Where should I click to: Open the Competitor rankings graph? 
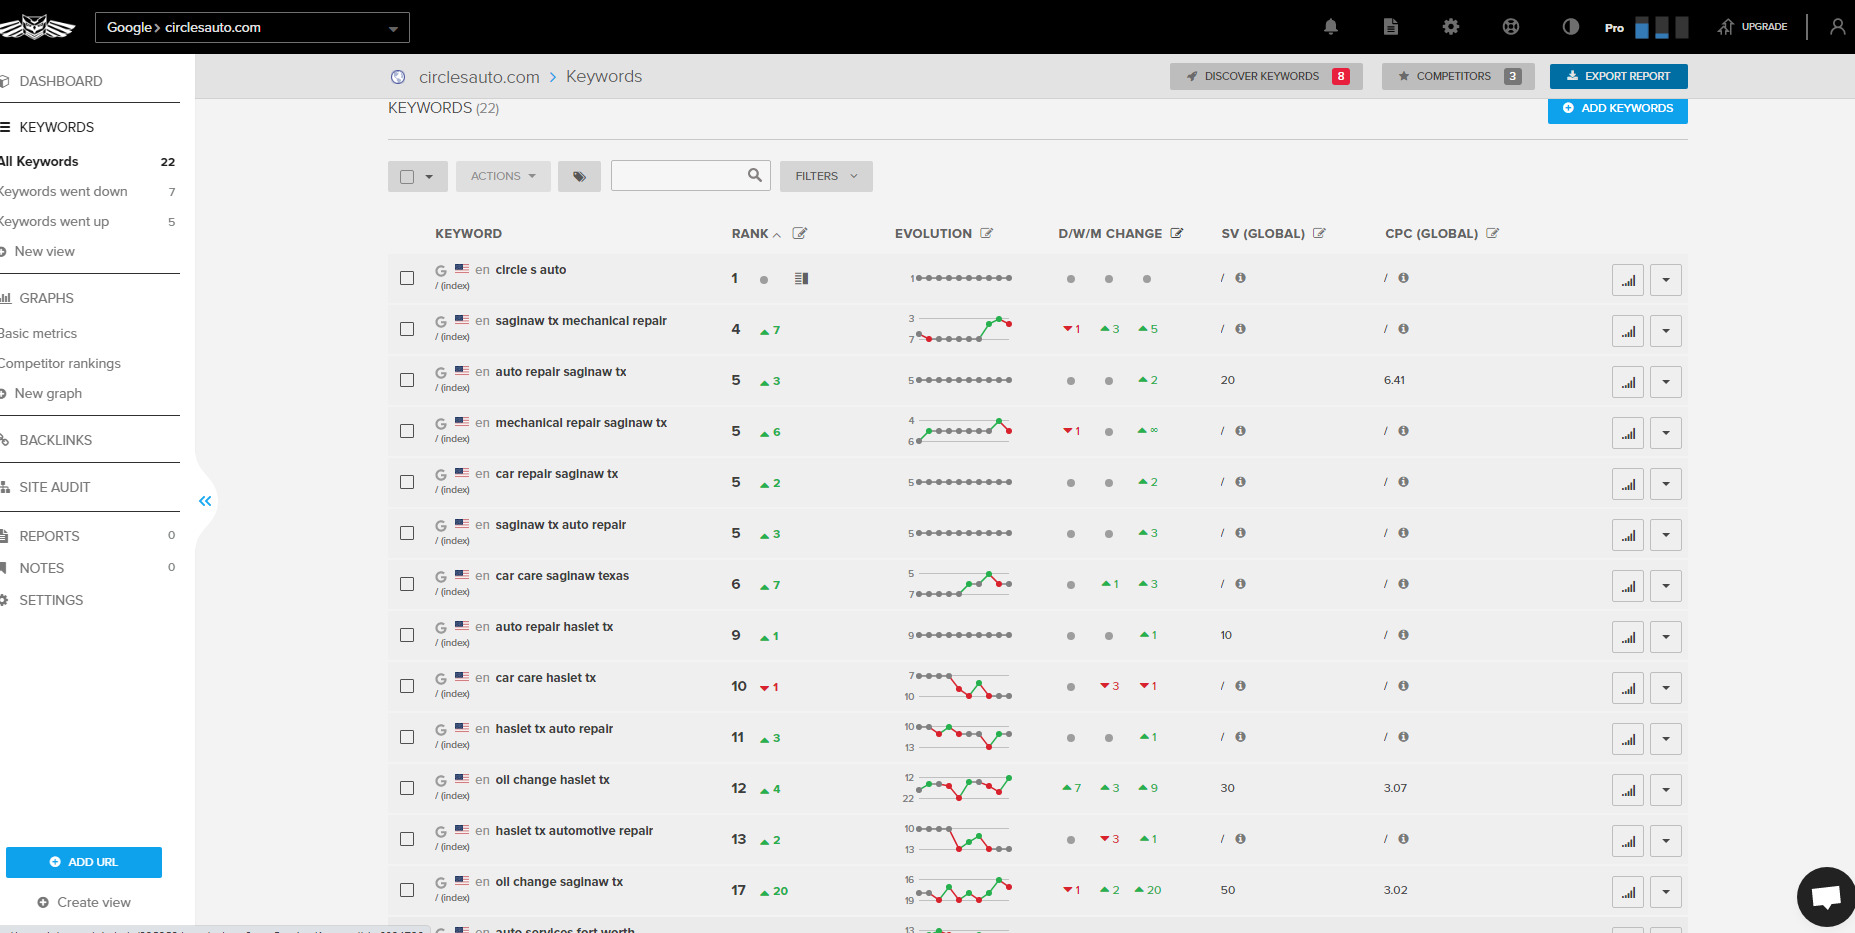coord(60,363)
